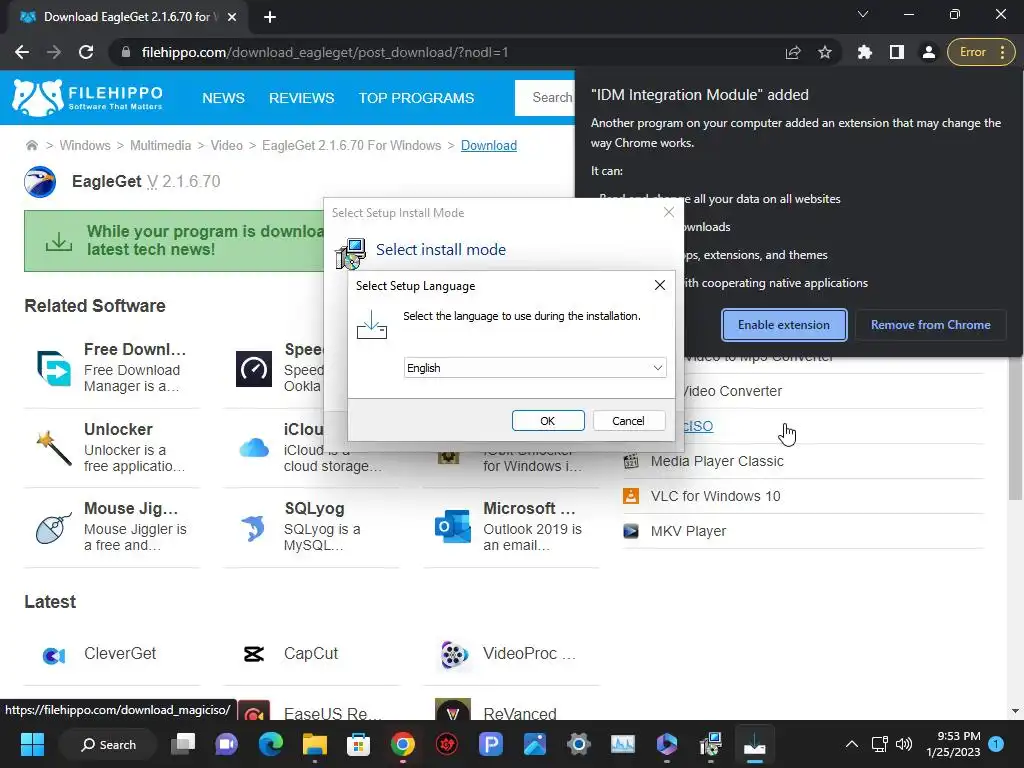Click the Download breadcrumb link
The image size is (1024, 768).
[488, 145]
